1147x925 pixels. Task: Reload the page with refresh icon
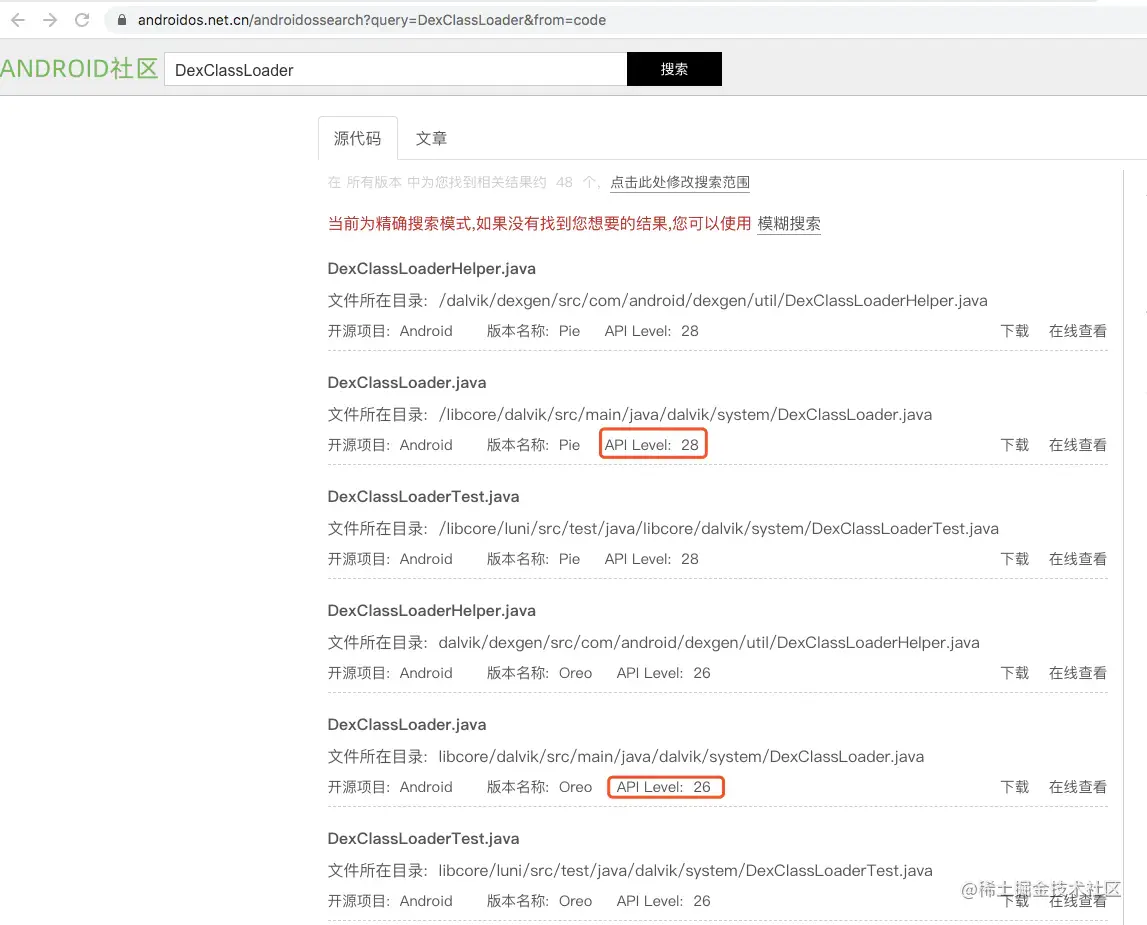[x=82, y=20]
